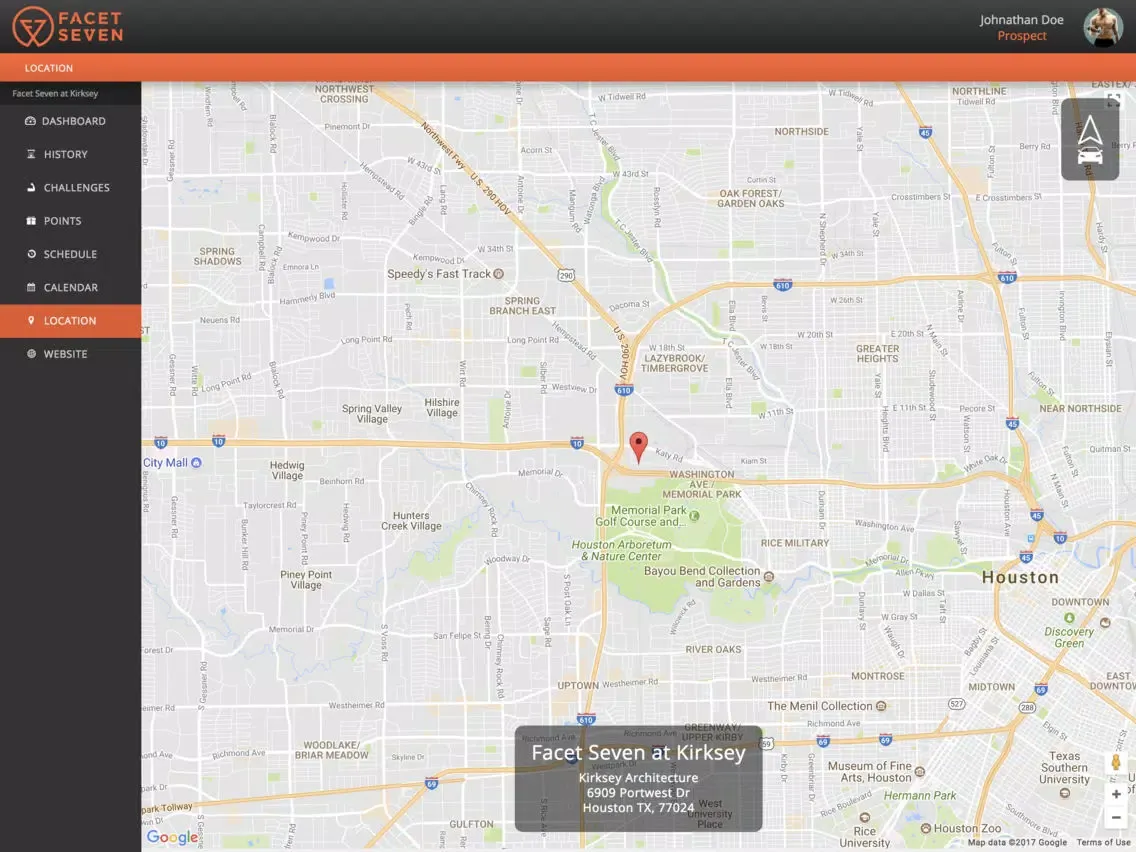Select Schedule in the sidebar
1136x852 pixels.
[x=70, y=254]
